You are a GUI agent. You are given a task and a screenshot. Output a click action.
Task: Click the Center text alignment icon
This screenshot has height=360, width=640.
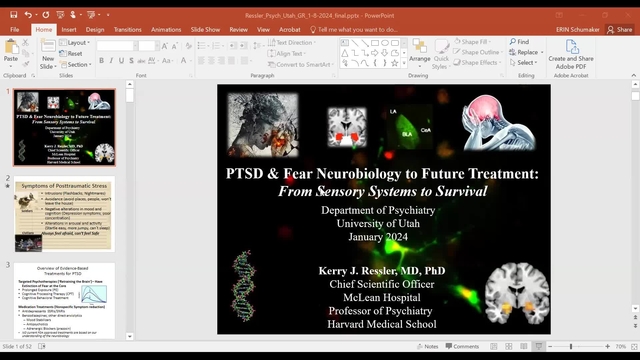coord(211,61)
